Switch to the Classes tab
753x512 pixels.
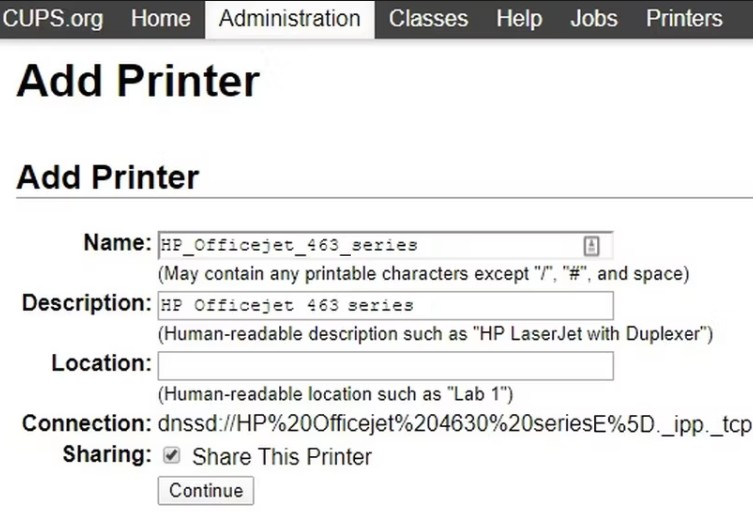428,19
